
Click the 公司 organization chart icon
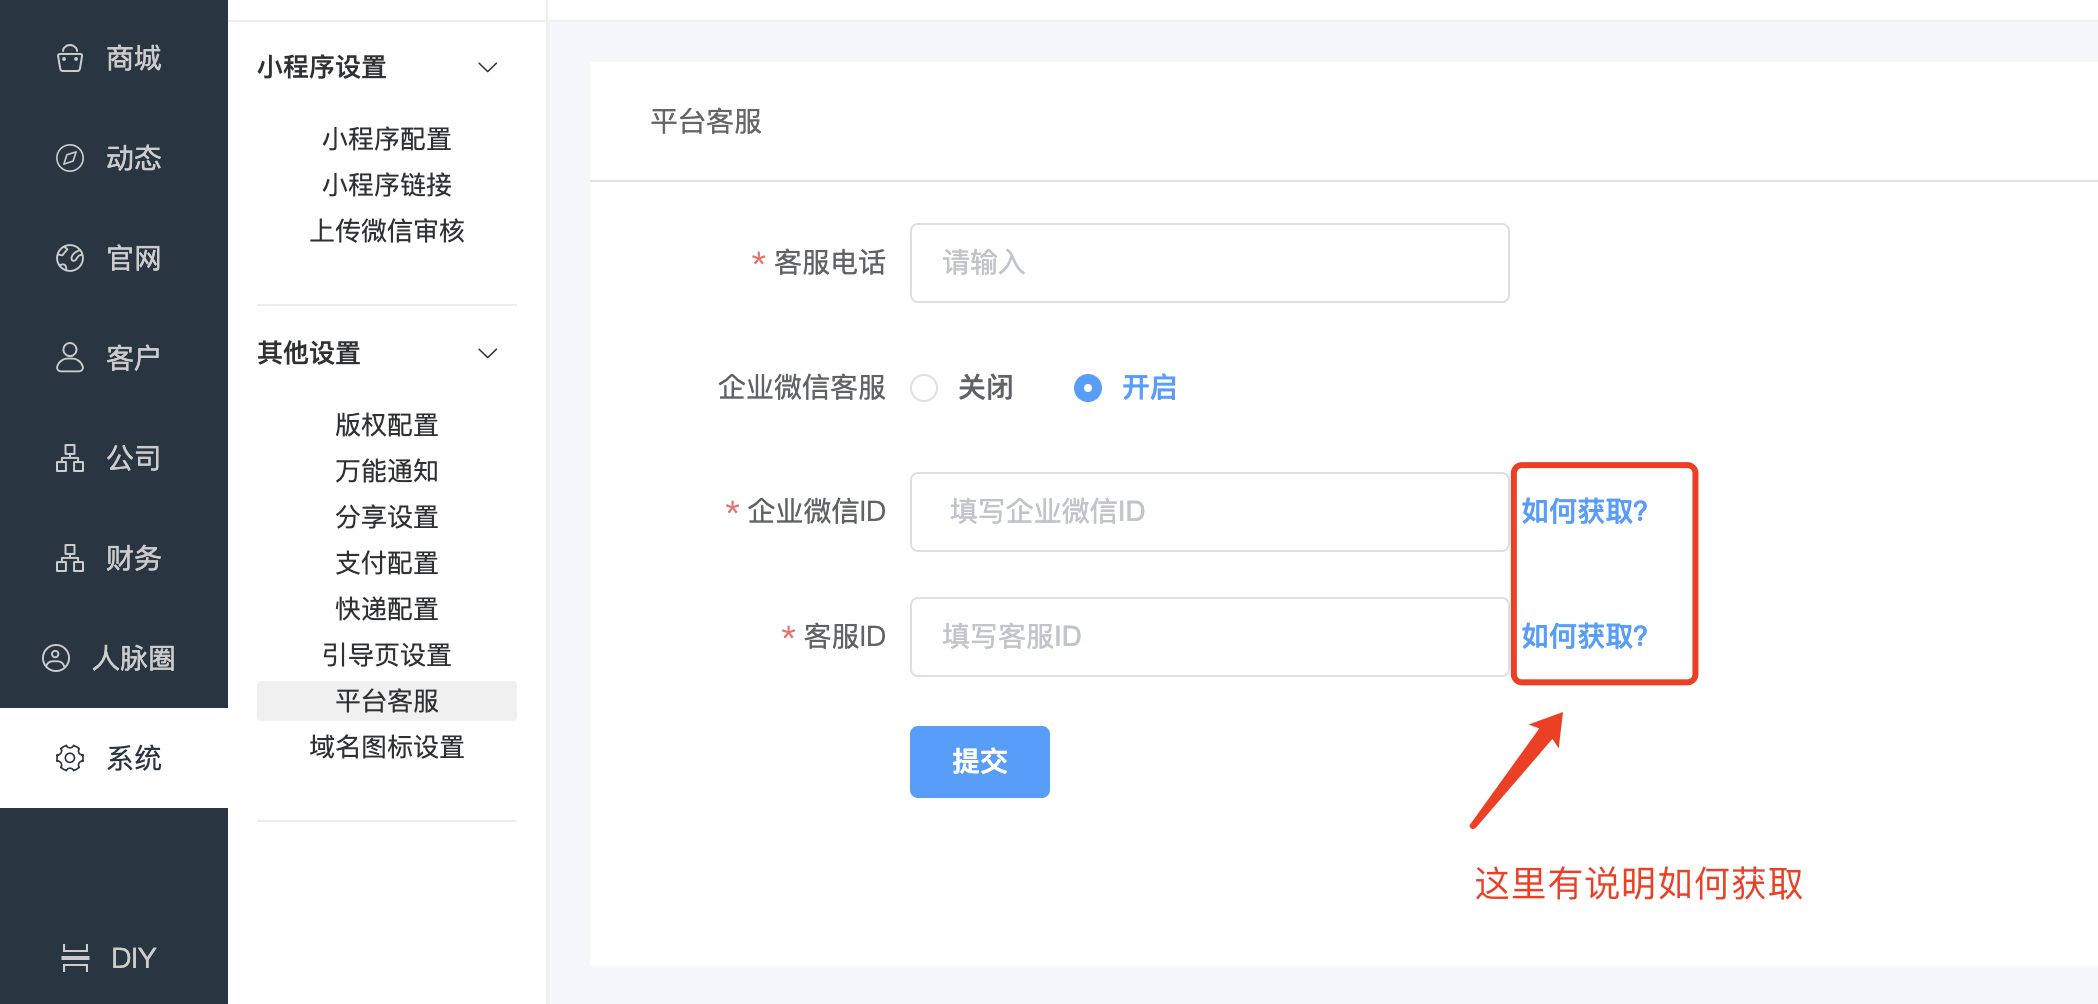(70, 458)
